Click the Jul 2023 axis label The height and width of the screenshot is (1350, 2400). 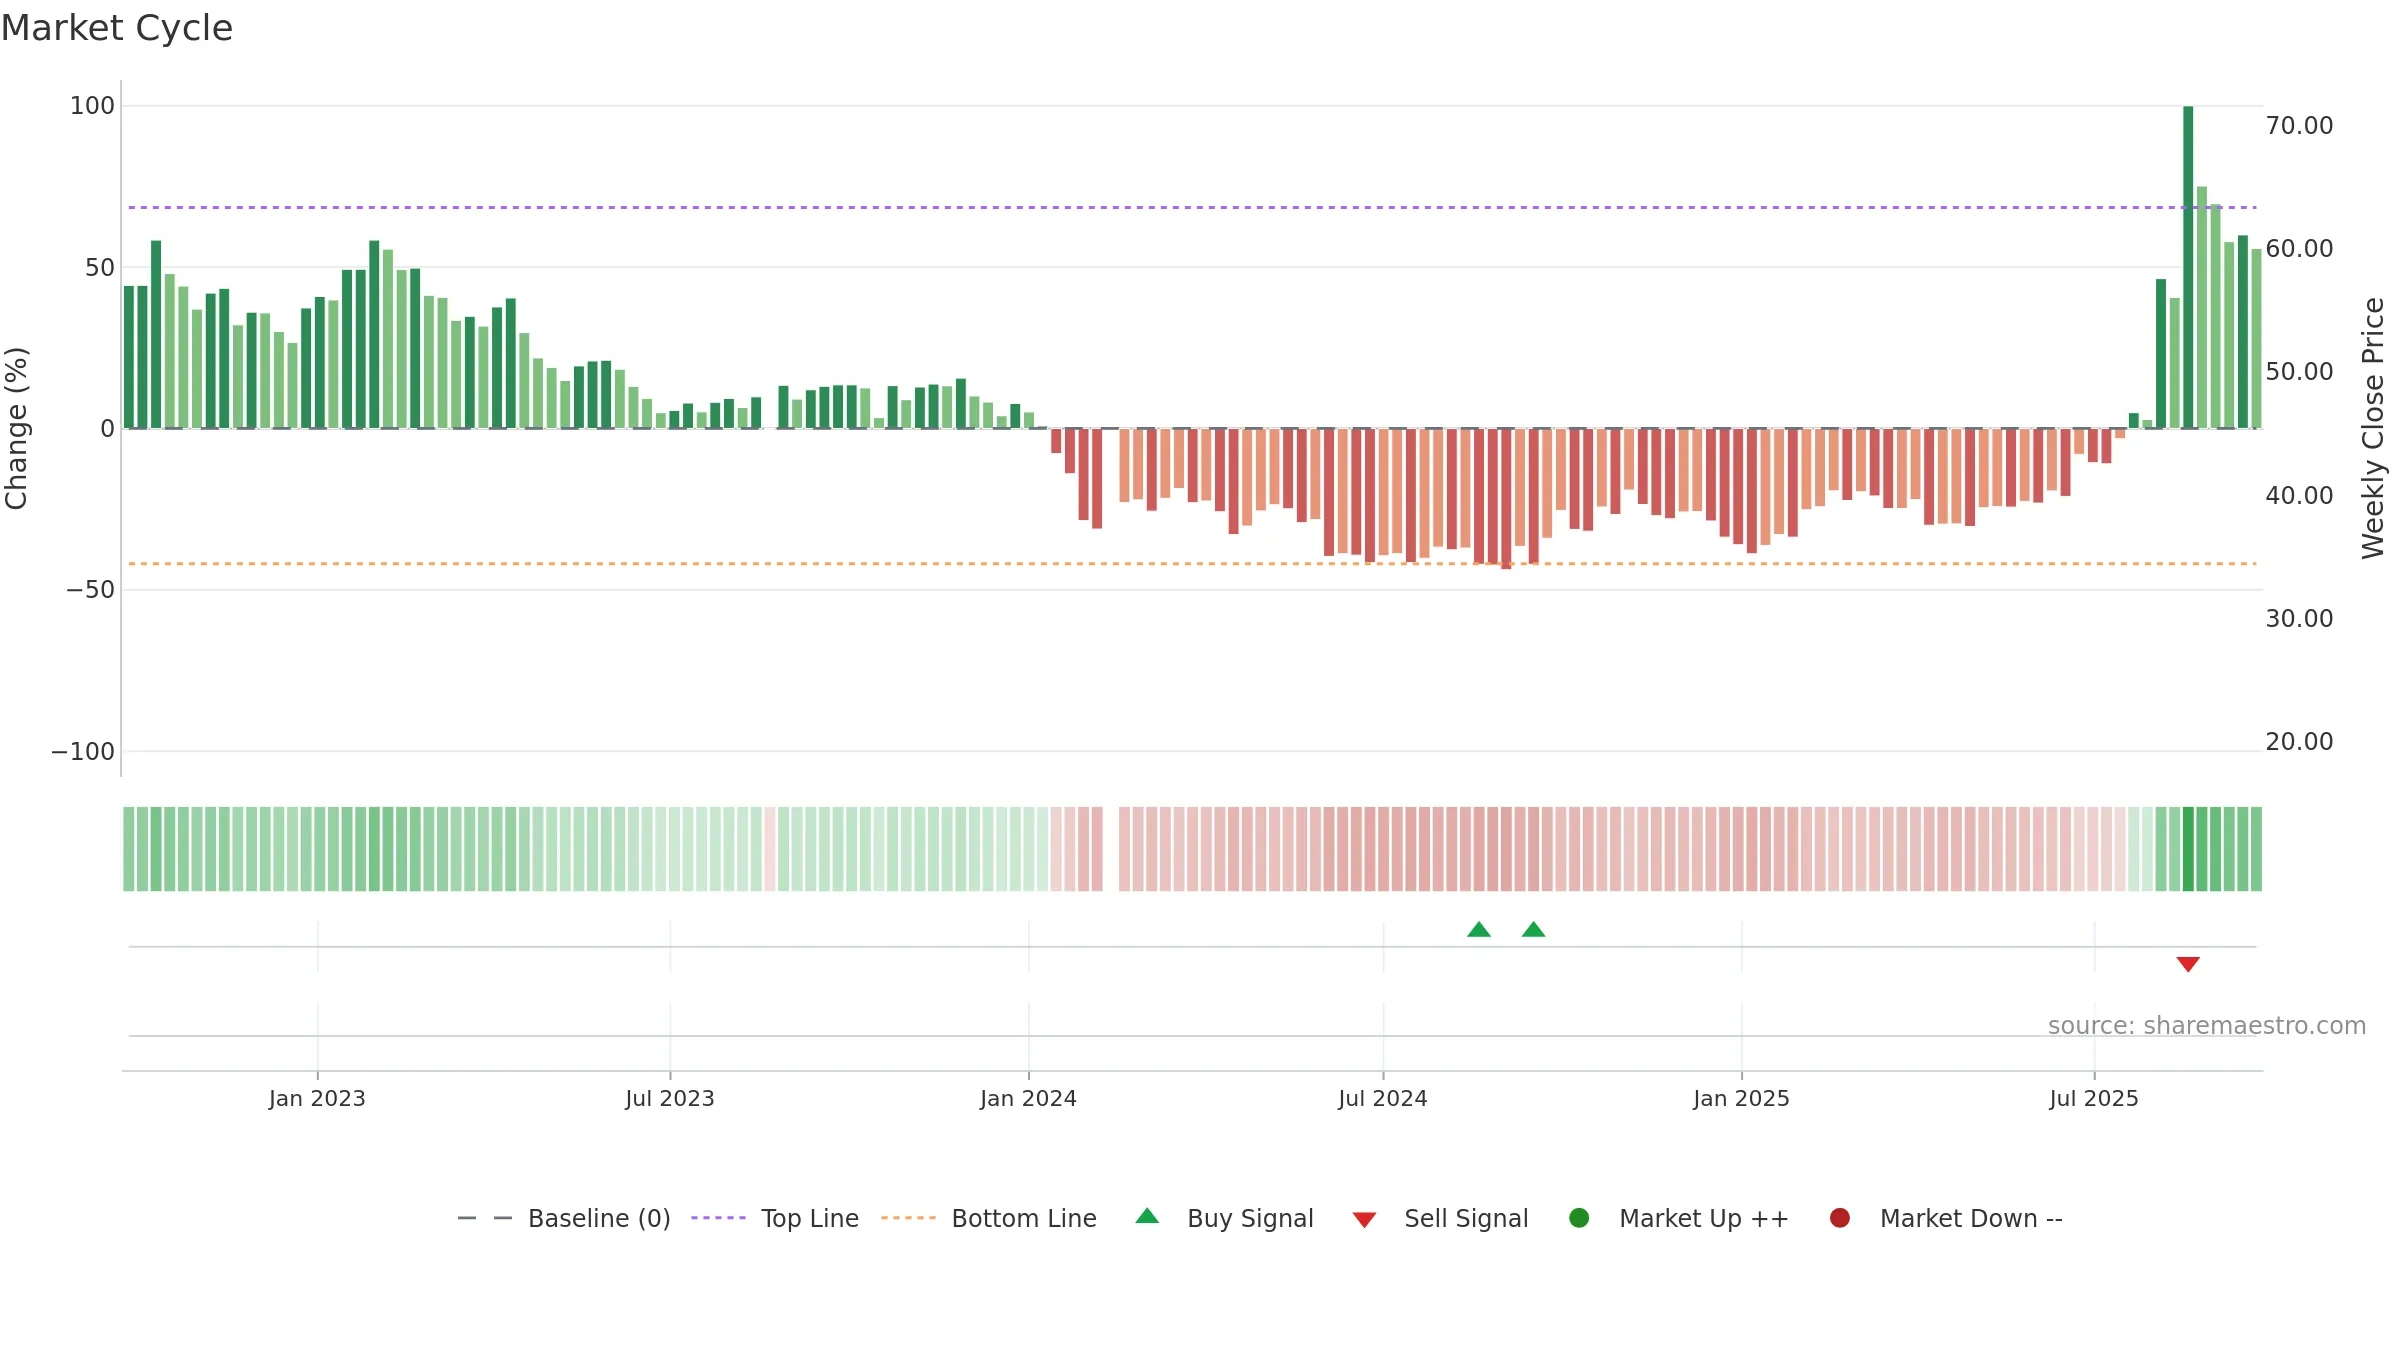coord(670,1098)
